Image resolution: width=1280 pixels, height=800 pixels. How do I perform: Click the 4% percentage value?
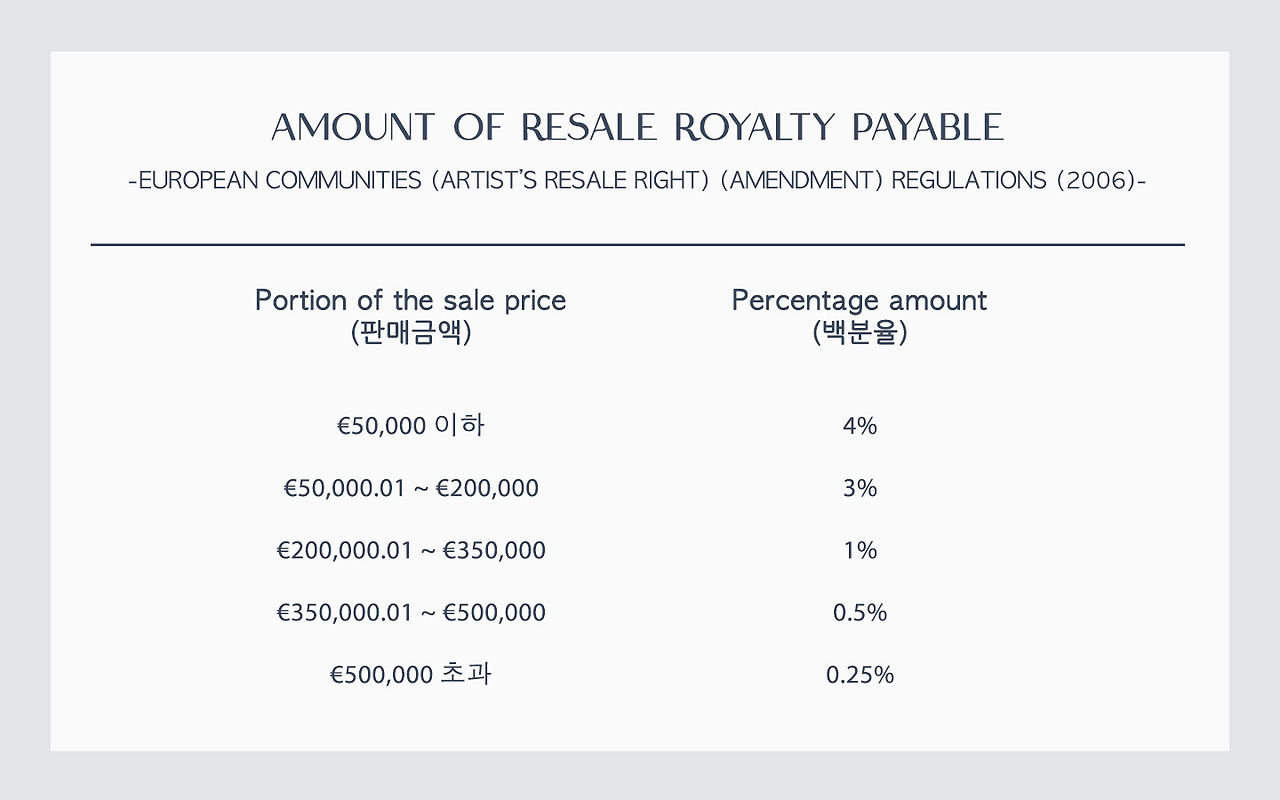click(860, 426)
